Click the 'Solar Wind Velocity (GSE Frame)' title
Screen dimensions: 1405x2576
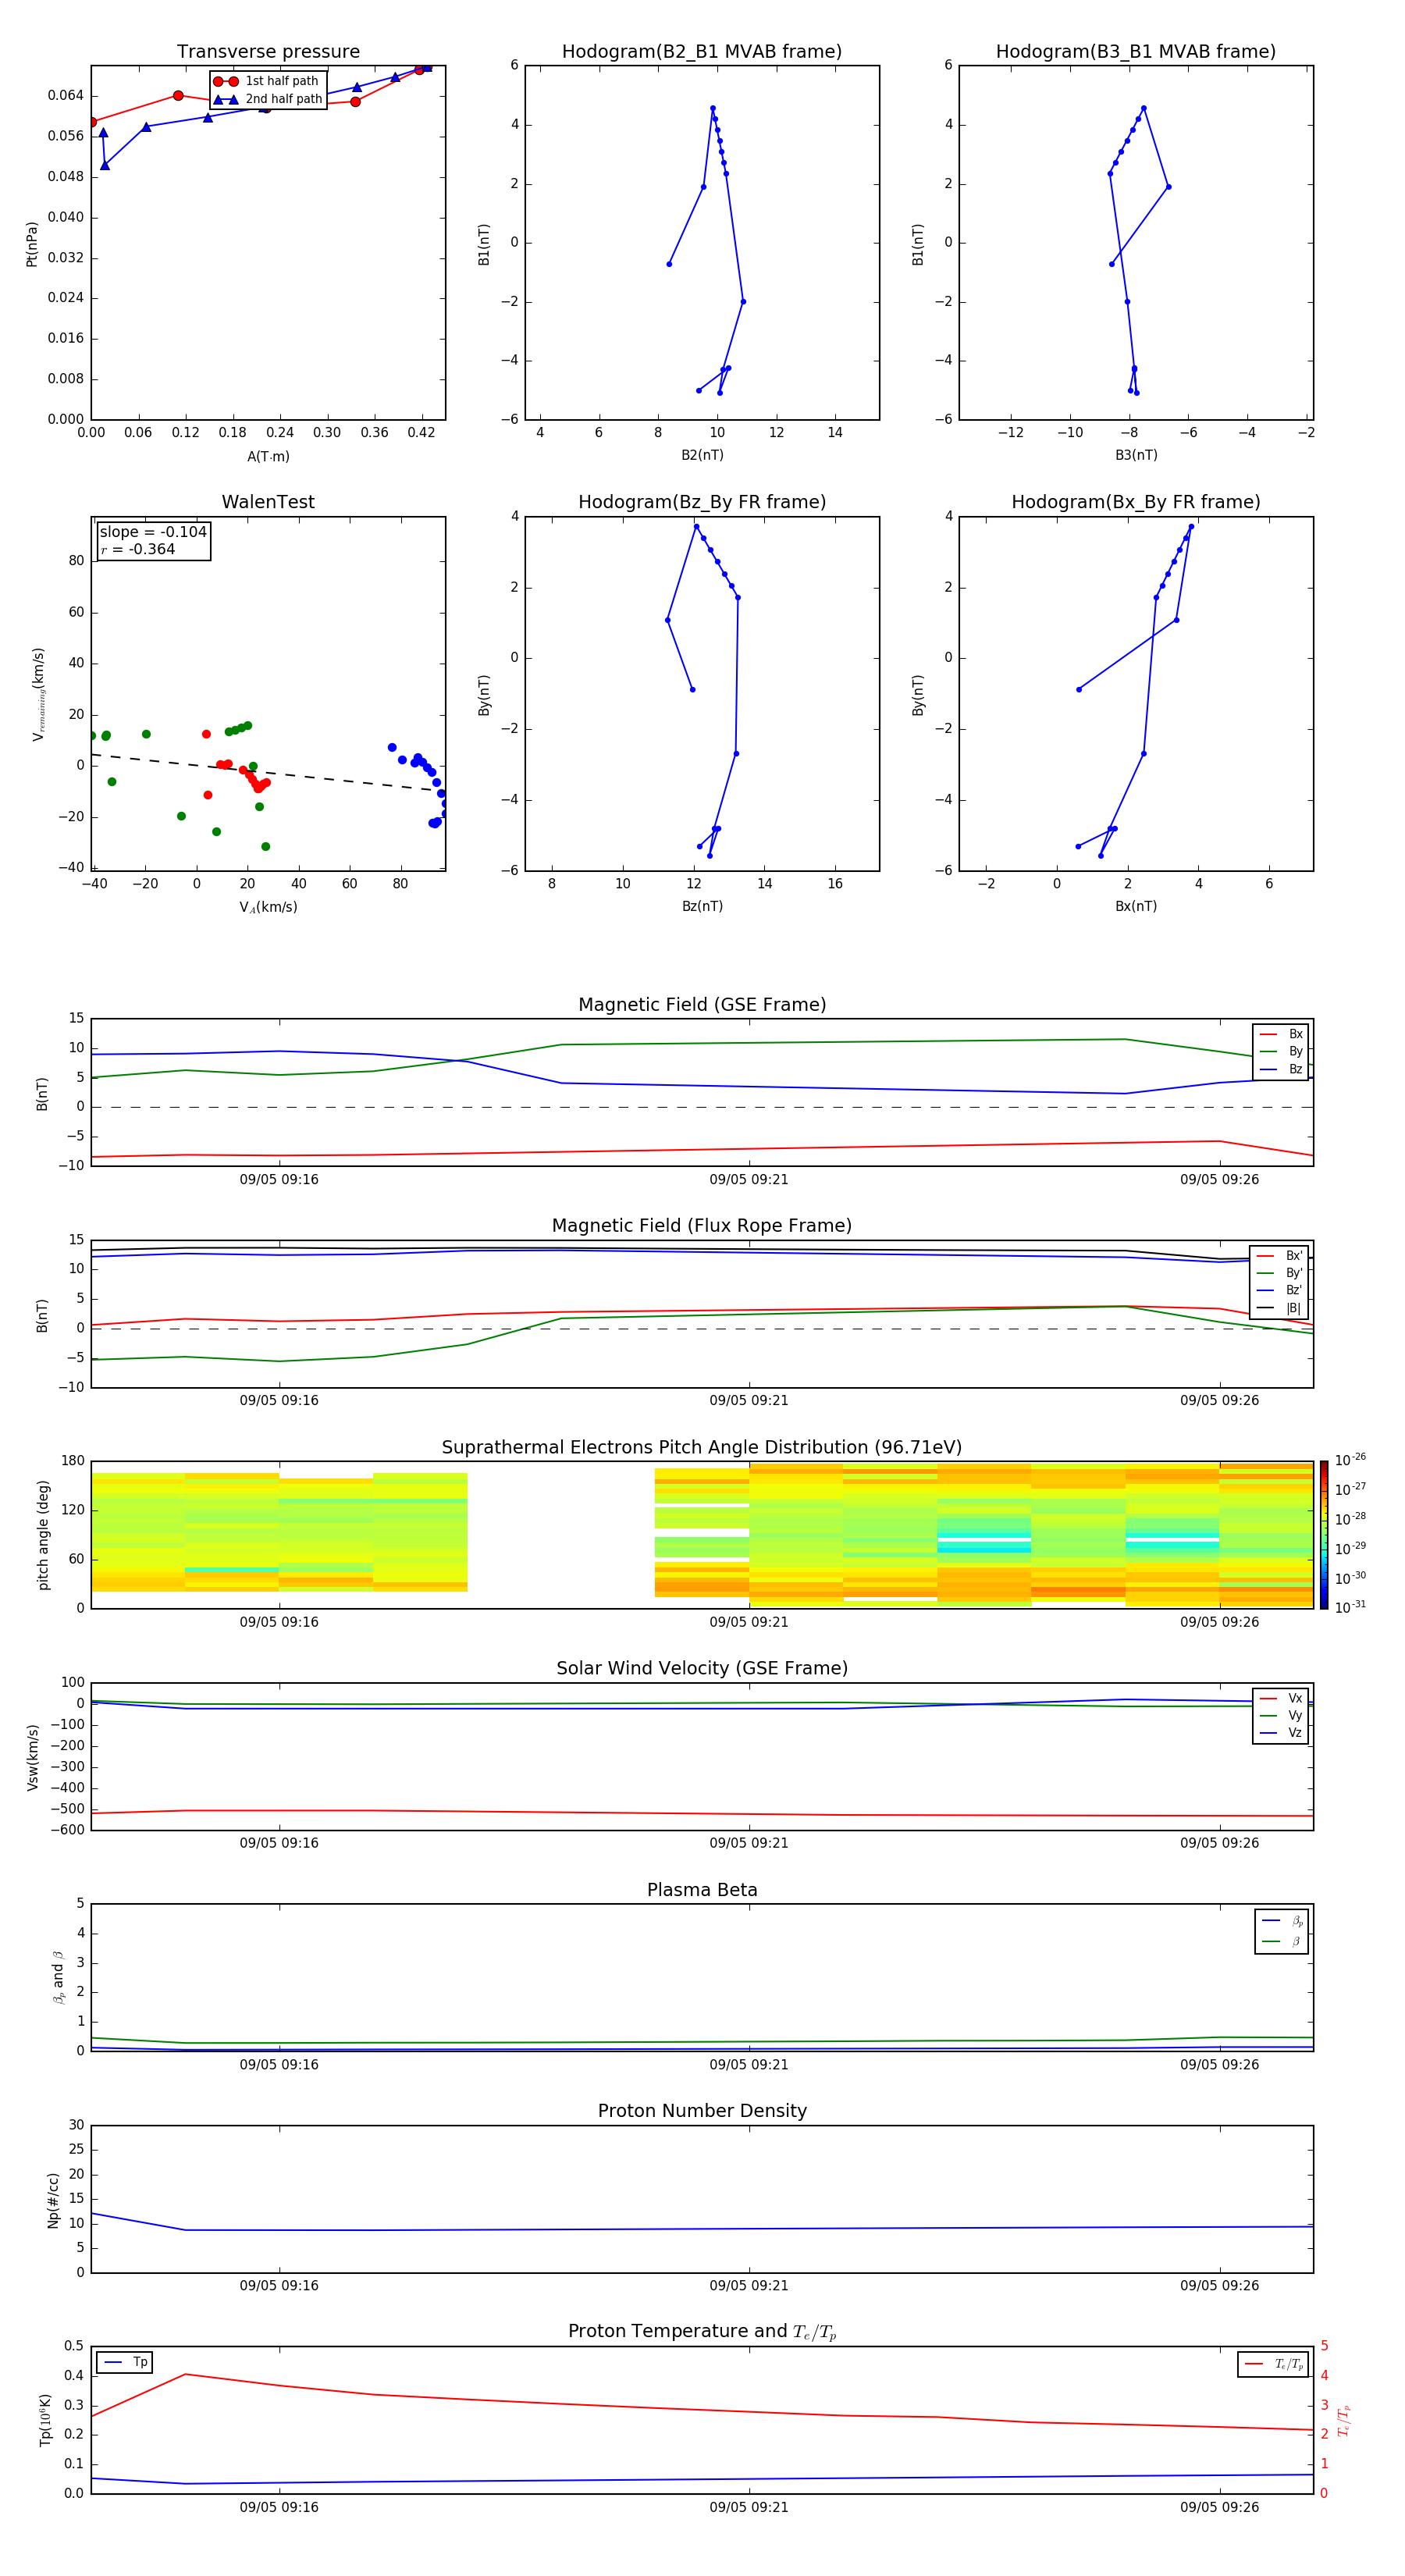[702, 1668]
